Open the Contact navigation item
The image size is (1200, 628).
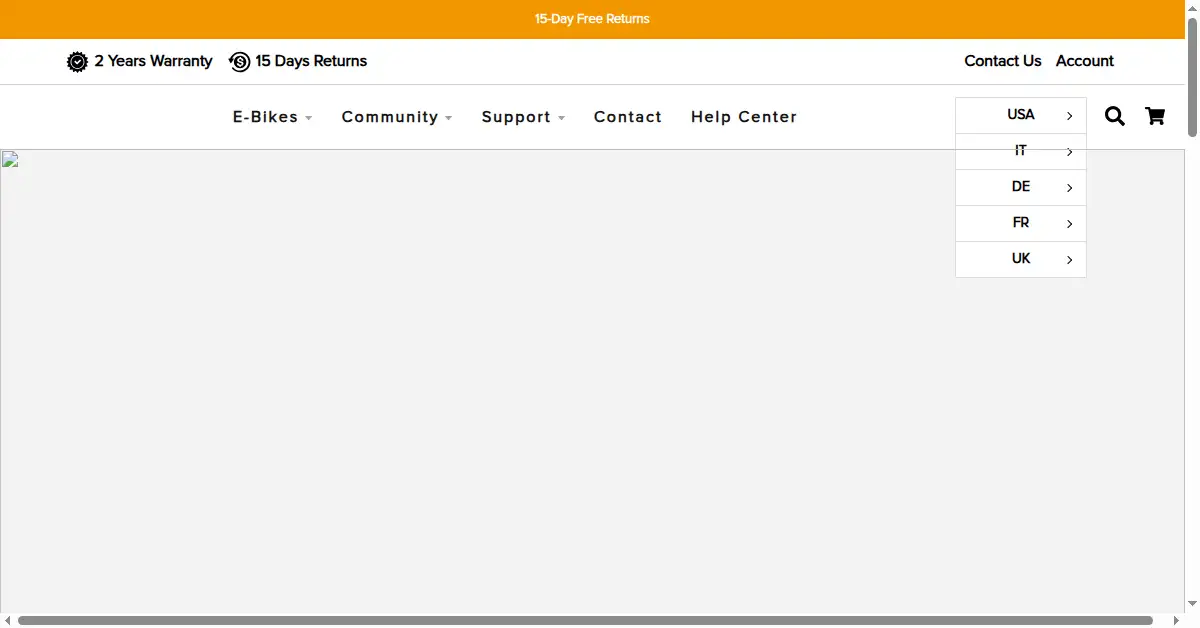pyautogui.click(x=628, y=117)
